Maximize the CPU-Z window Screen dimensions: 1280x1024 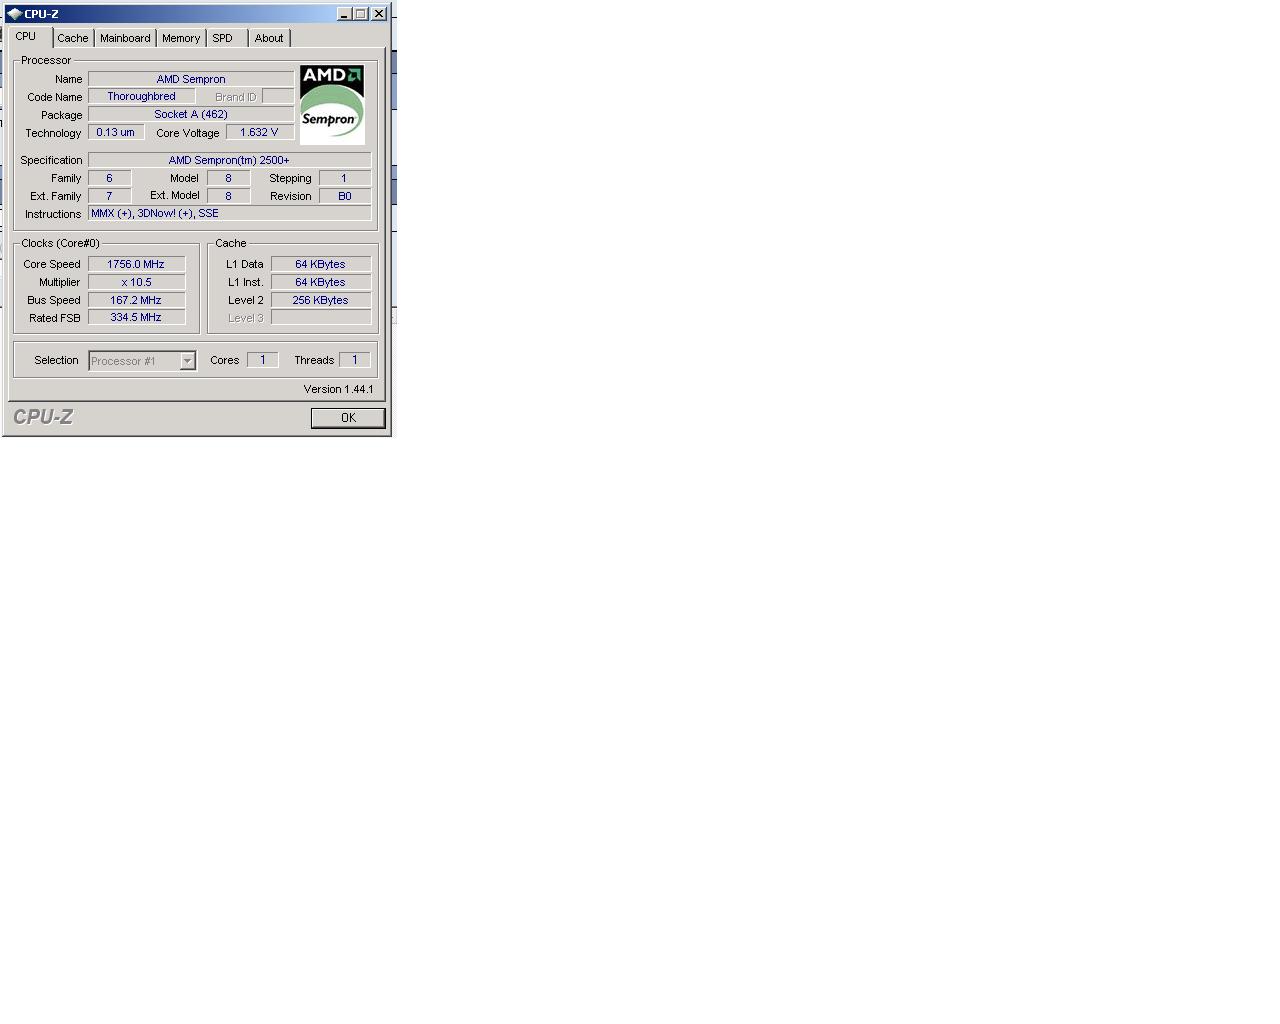(x=360, y=14)
